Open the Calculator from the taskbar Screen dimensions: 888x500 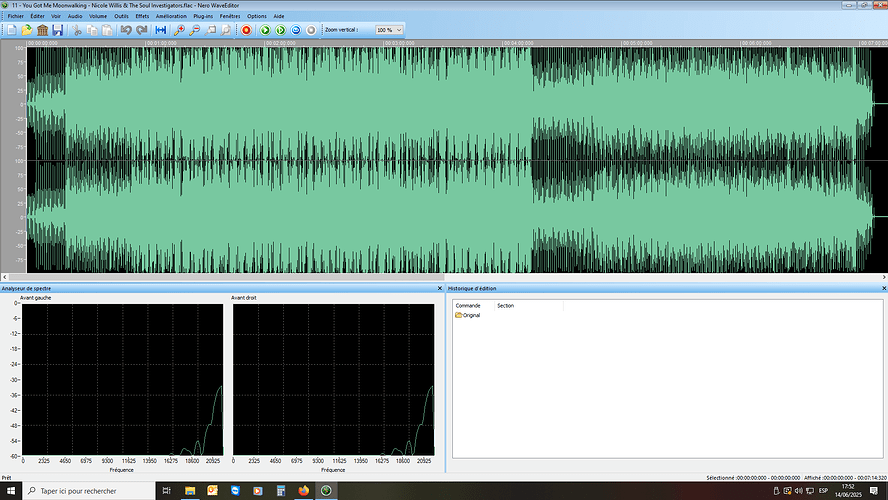(281, 491)
